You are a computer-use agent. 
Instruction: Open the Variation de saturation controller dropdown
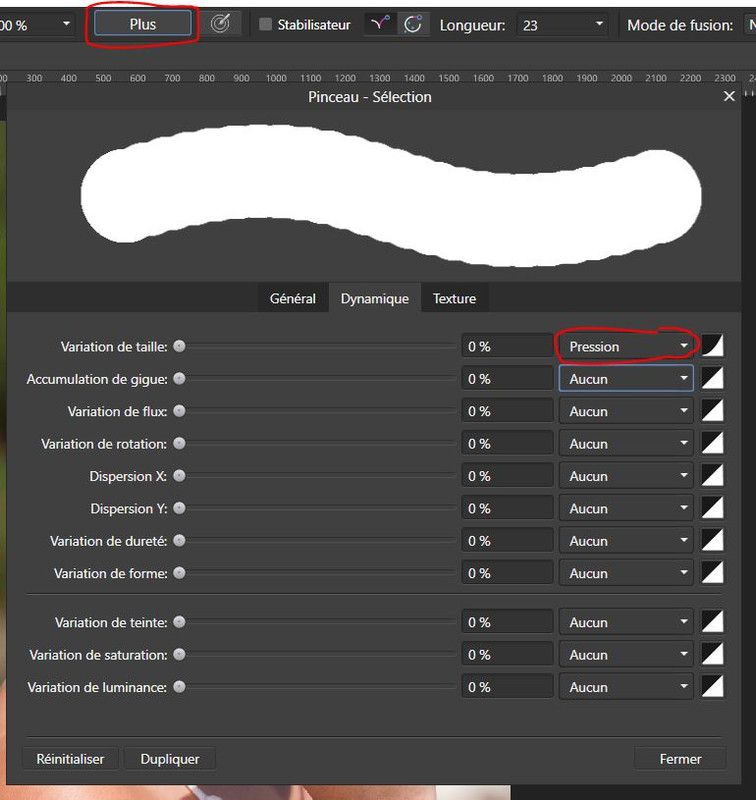(626, 655)
